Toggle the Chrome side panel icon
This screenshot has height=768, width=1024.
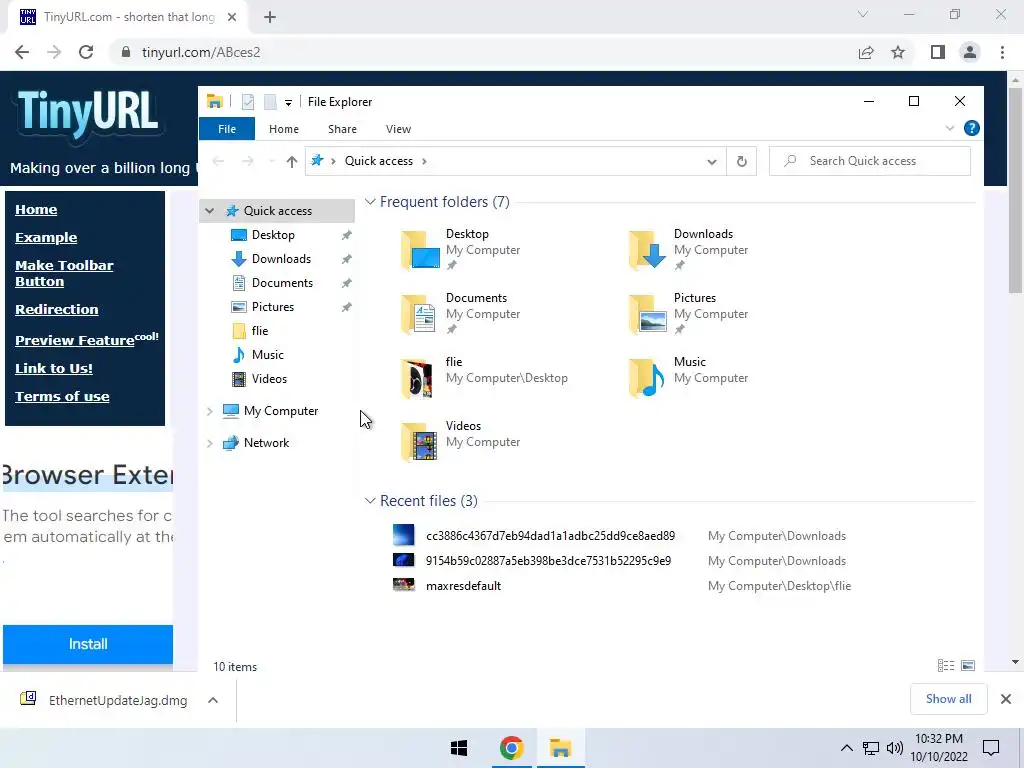tap(938, 52)
